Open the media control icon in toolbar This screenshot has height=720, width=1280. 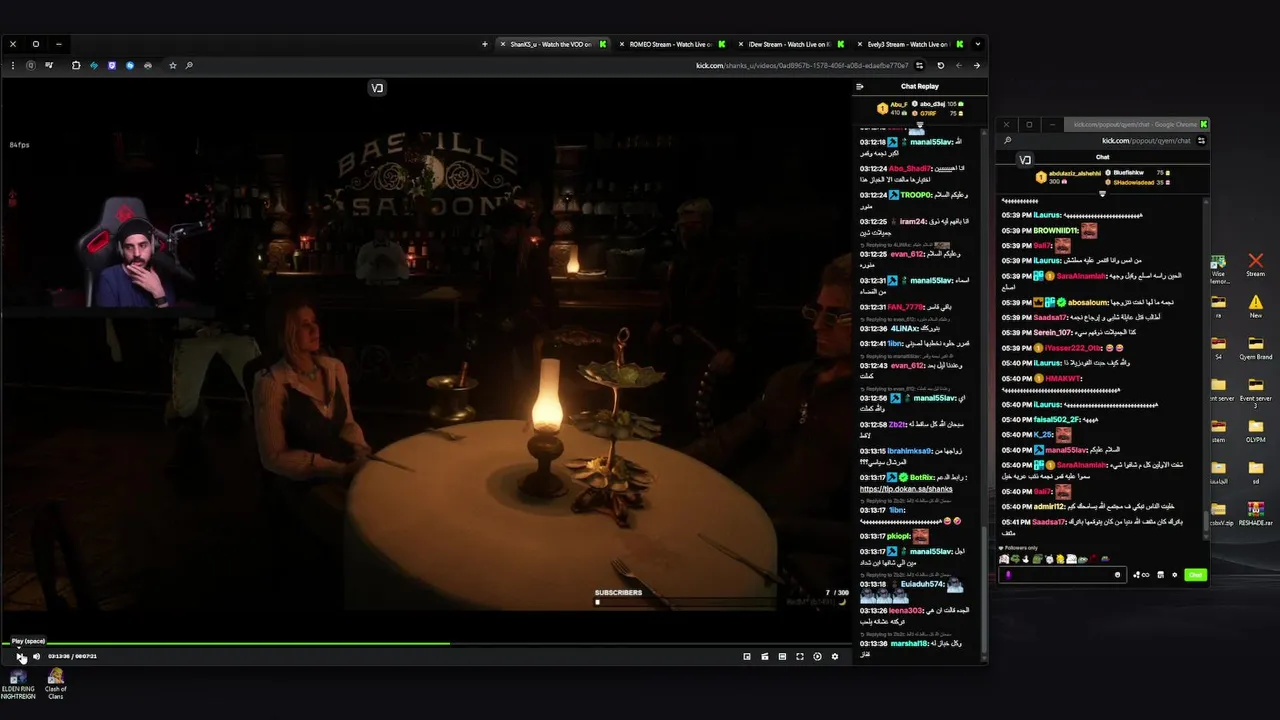pyautogui.click(x=49, y=65)
